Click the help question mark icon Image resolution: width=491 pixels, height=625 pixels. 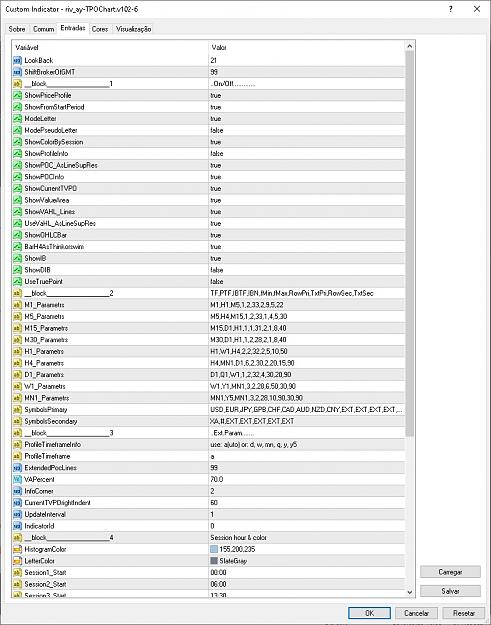click(450, 9)
